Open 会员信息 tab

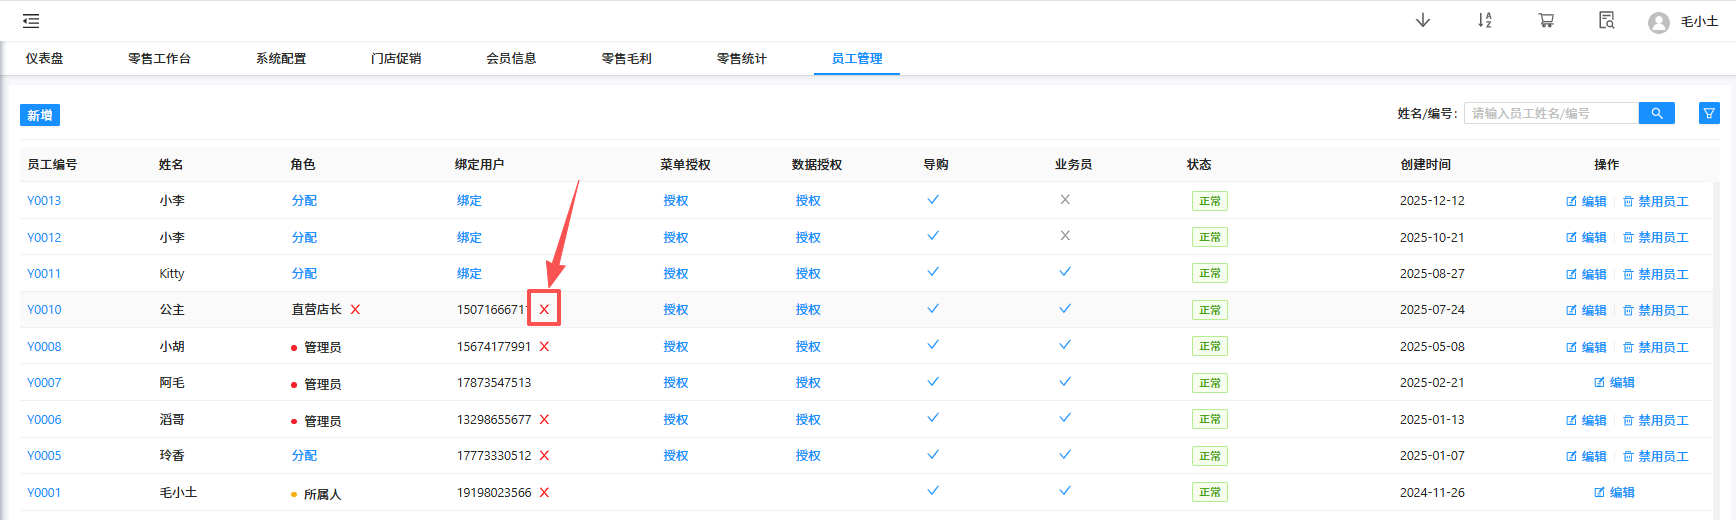coord(511,58)
